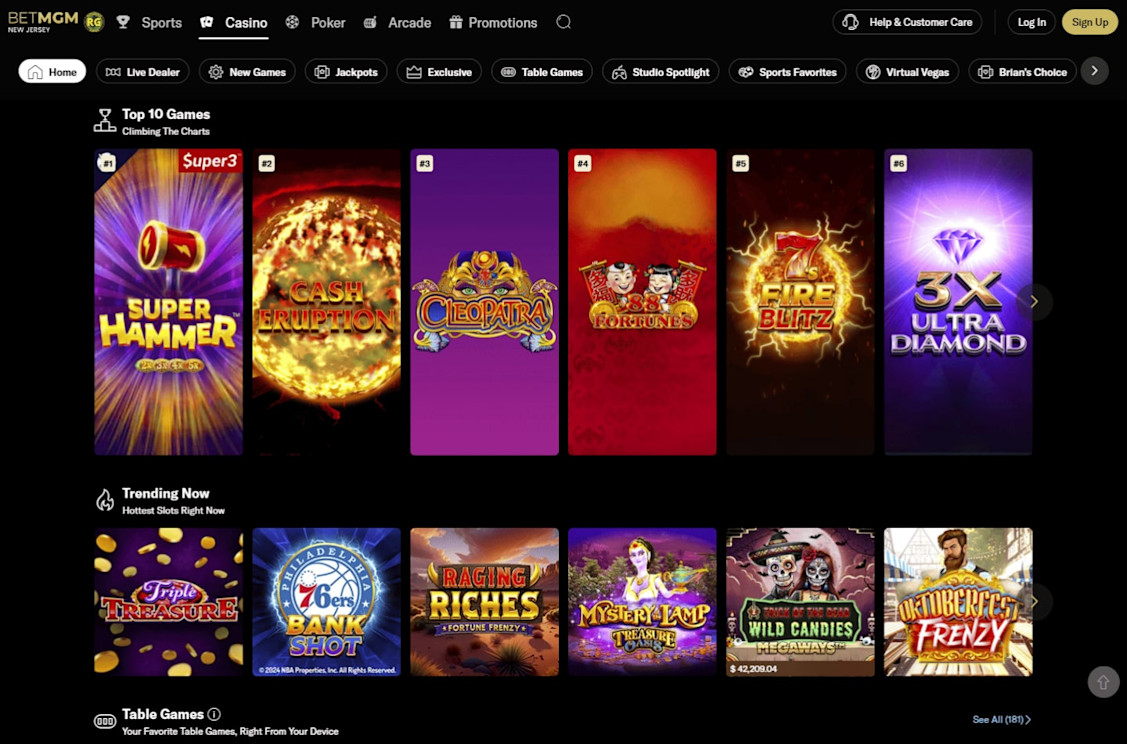This screenshot has width=1127, height=744.
Task: Show more Trending Now games with right arrow
Action: click(x=1034, y=602)
